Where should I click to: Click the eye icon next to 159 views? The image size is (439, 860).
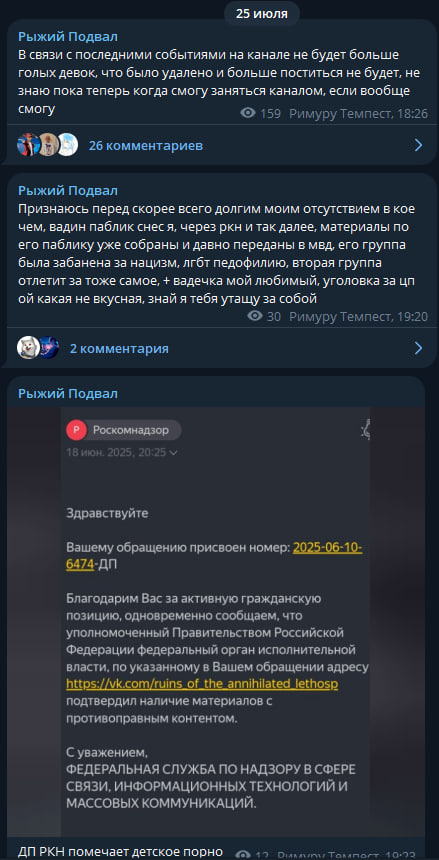(x=248, y=114)
